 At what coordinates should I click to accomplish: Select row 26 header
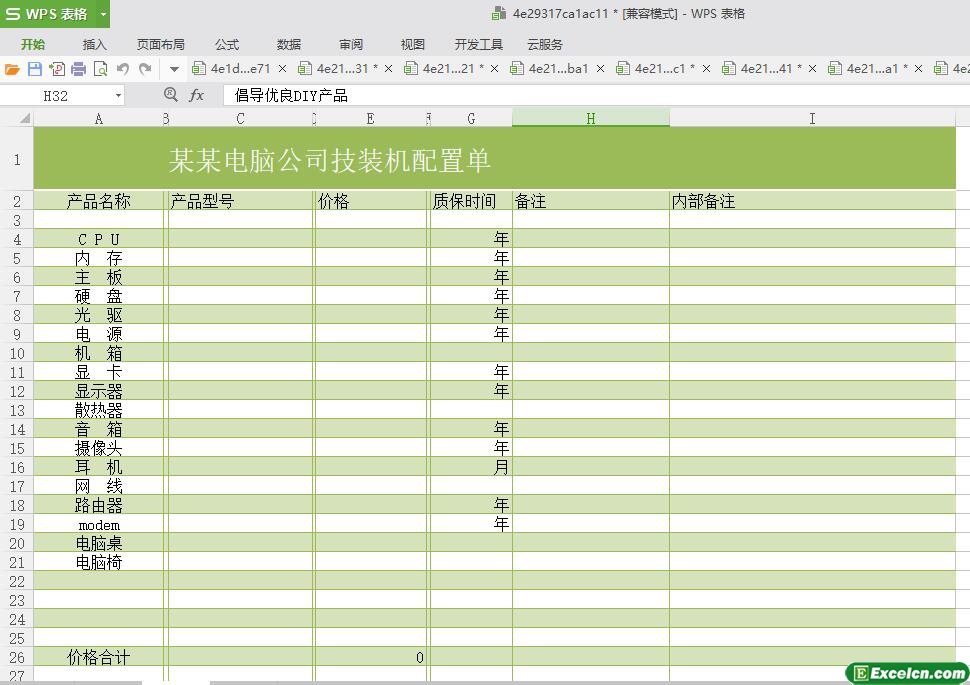pos(17,657)
